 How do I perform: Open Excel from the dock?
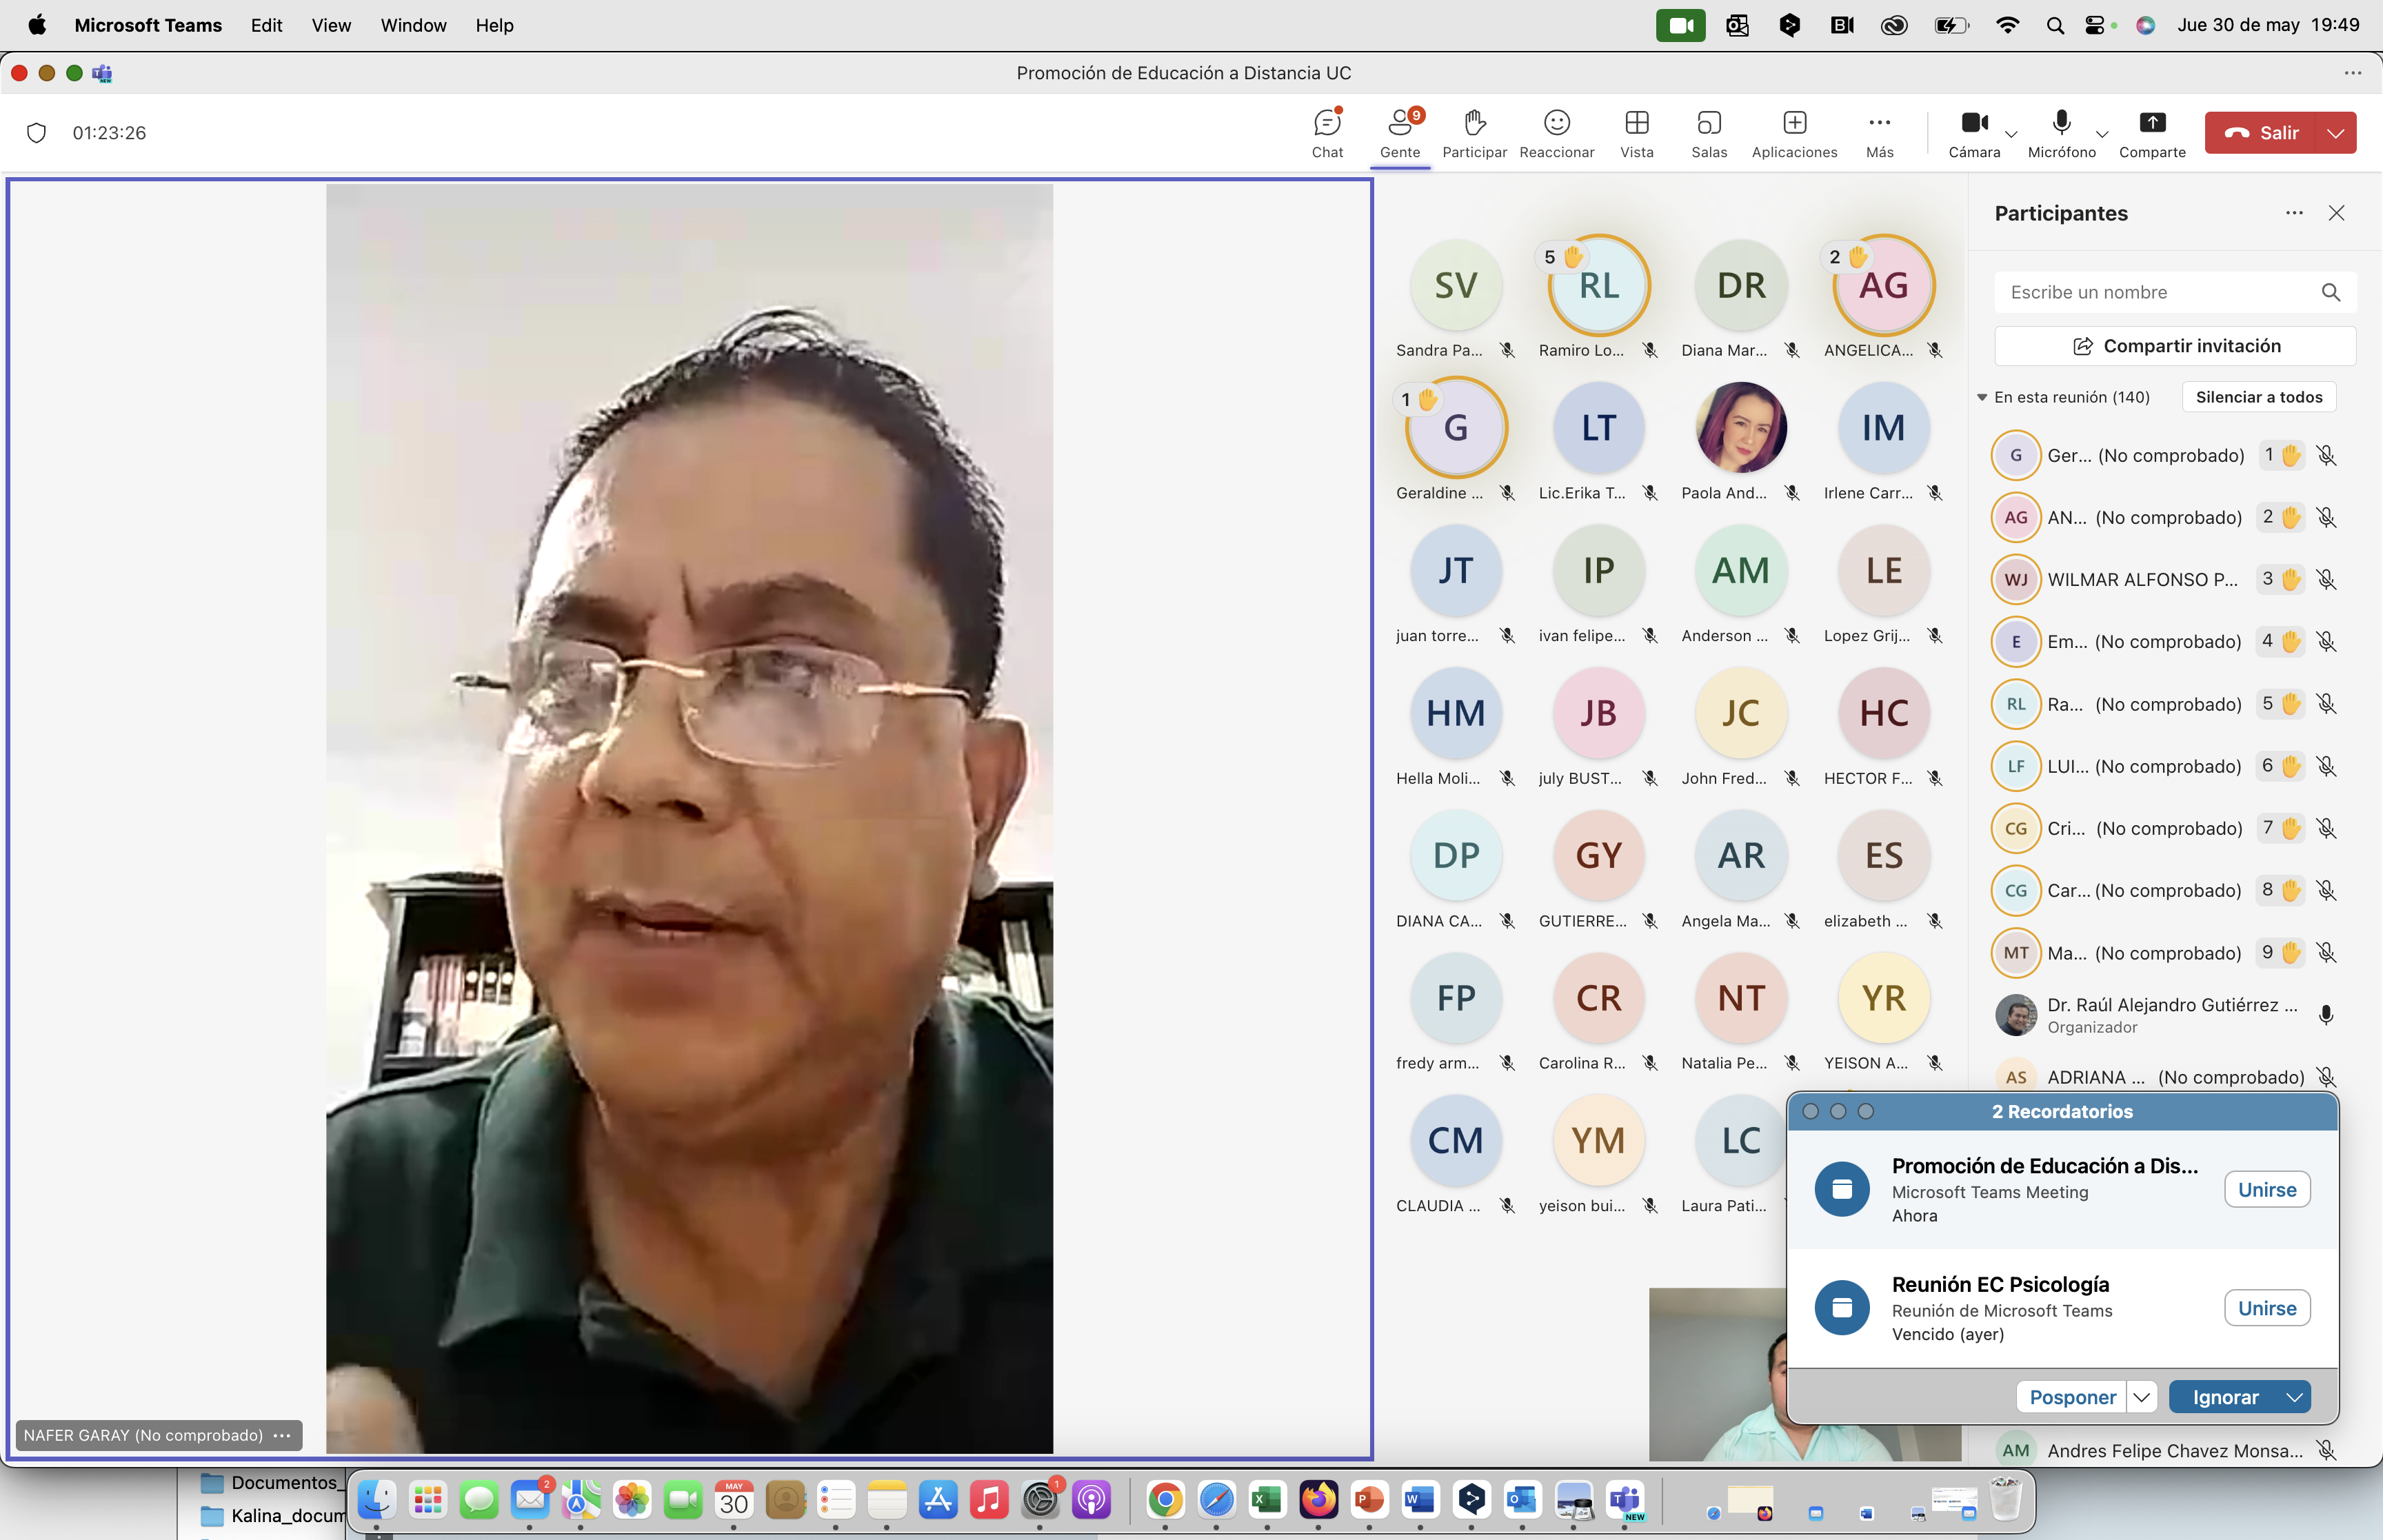[x=1267, y=1500]
